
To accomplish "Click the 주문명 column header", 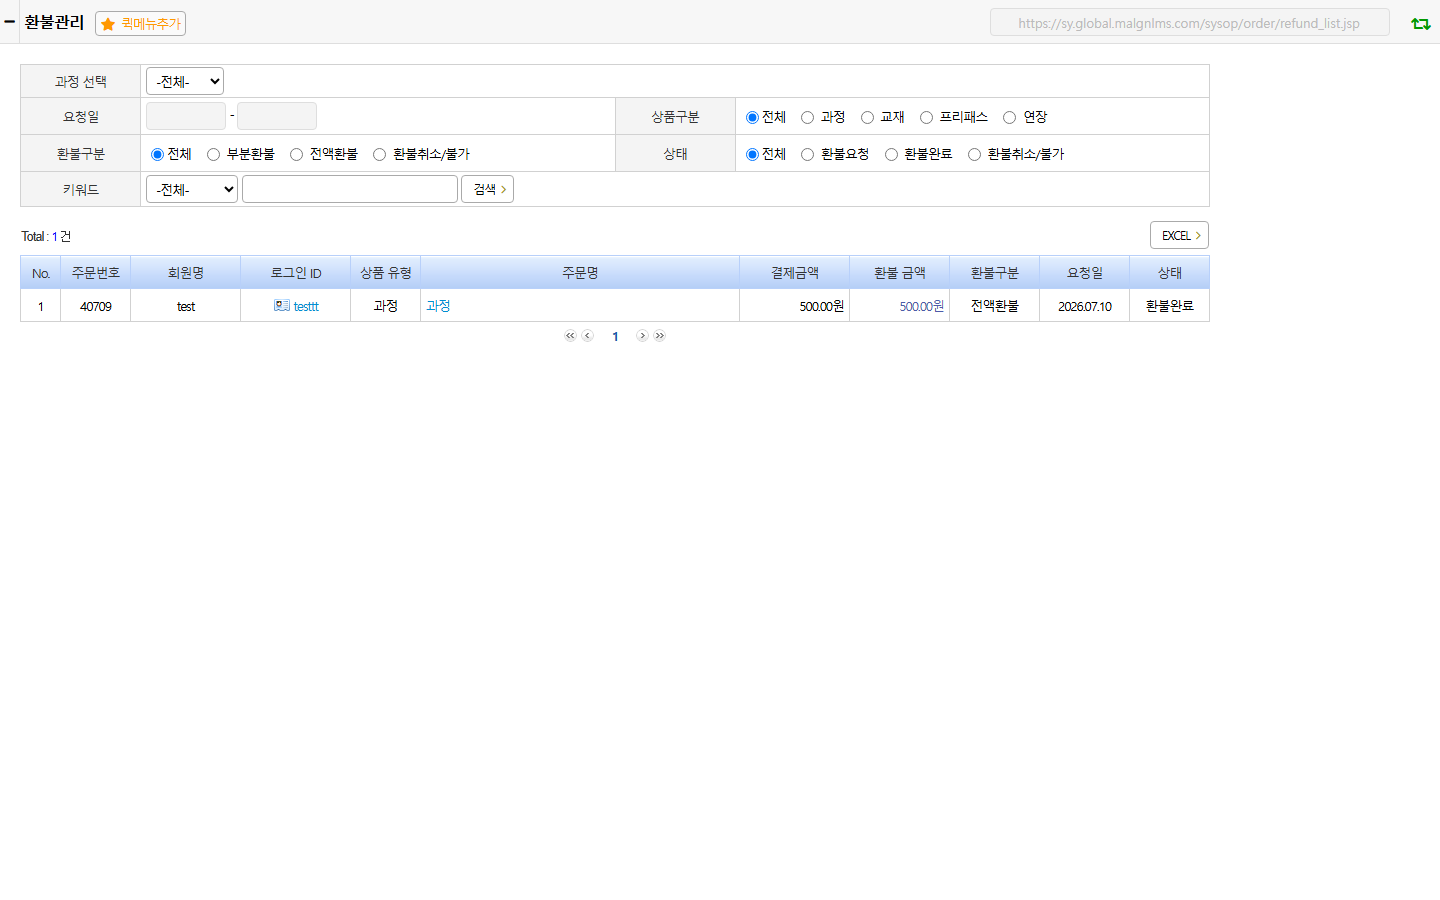I will 580,273.
